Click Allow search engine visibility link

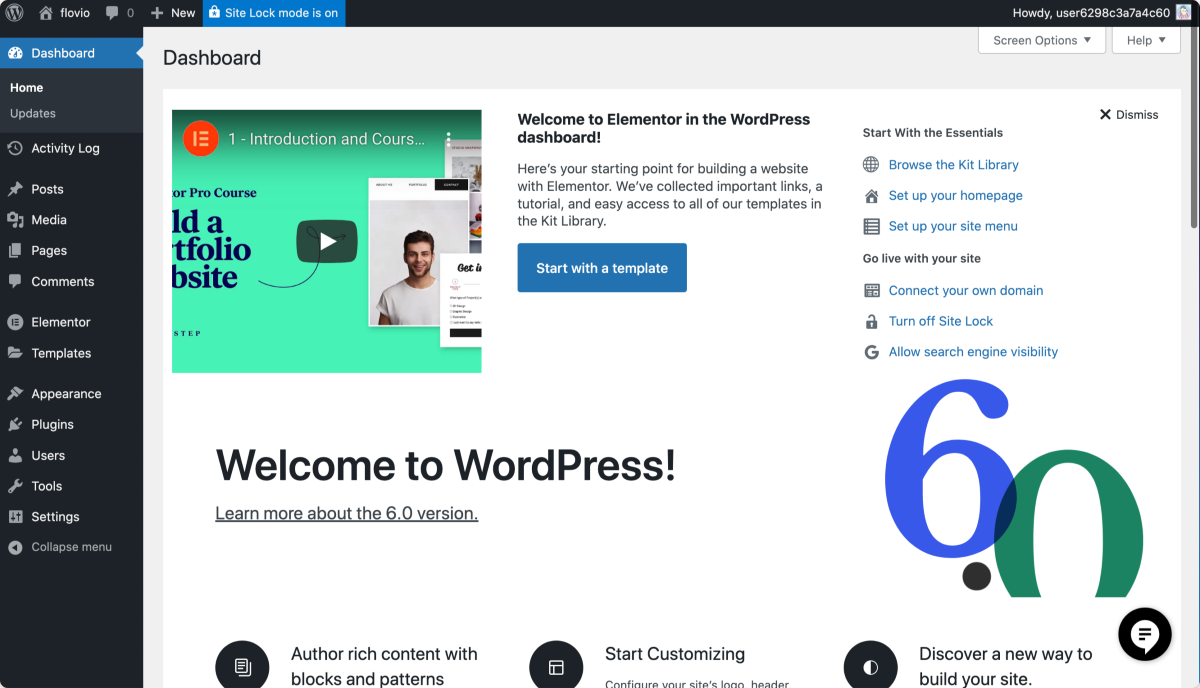(973, 352)
